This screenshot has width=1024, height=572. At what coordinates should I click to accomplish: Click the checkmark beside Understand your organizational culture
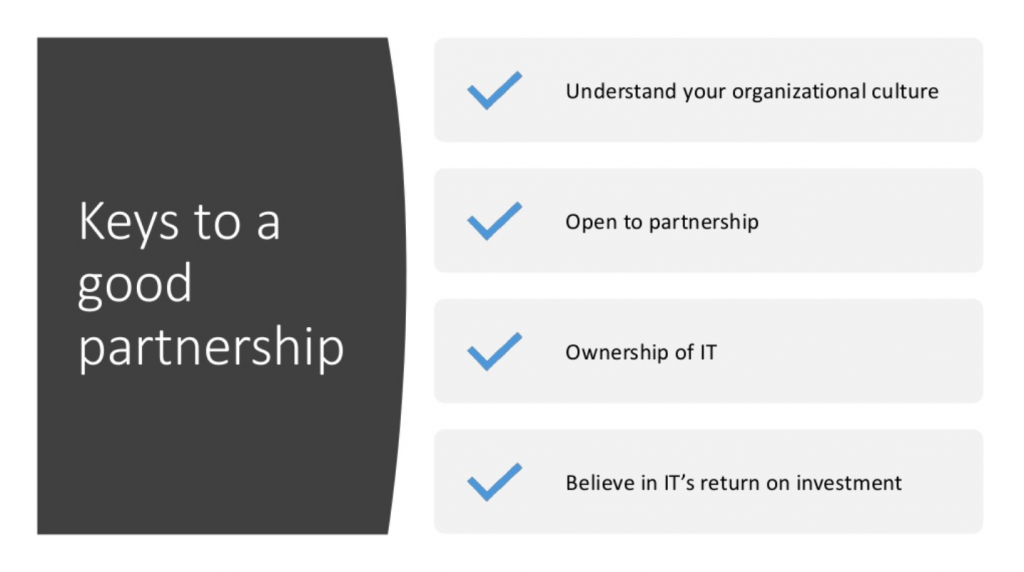click(x=494, y=90)
